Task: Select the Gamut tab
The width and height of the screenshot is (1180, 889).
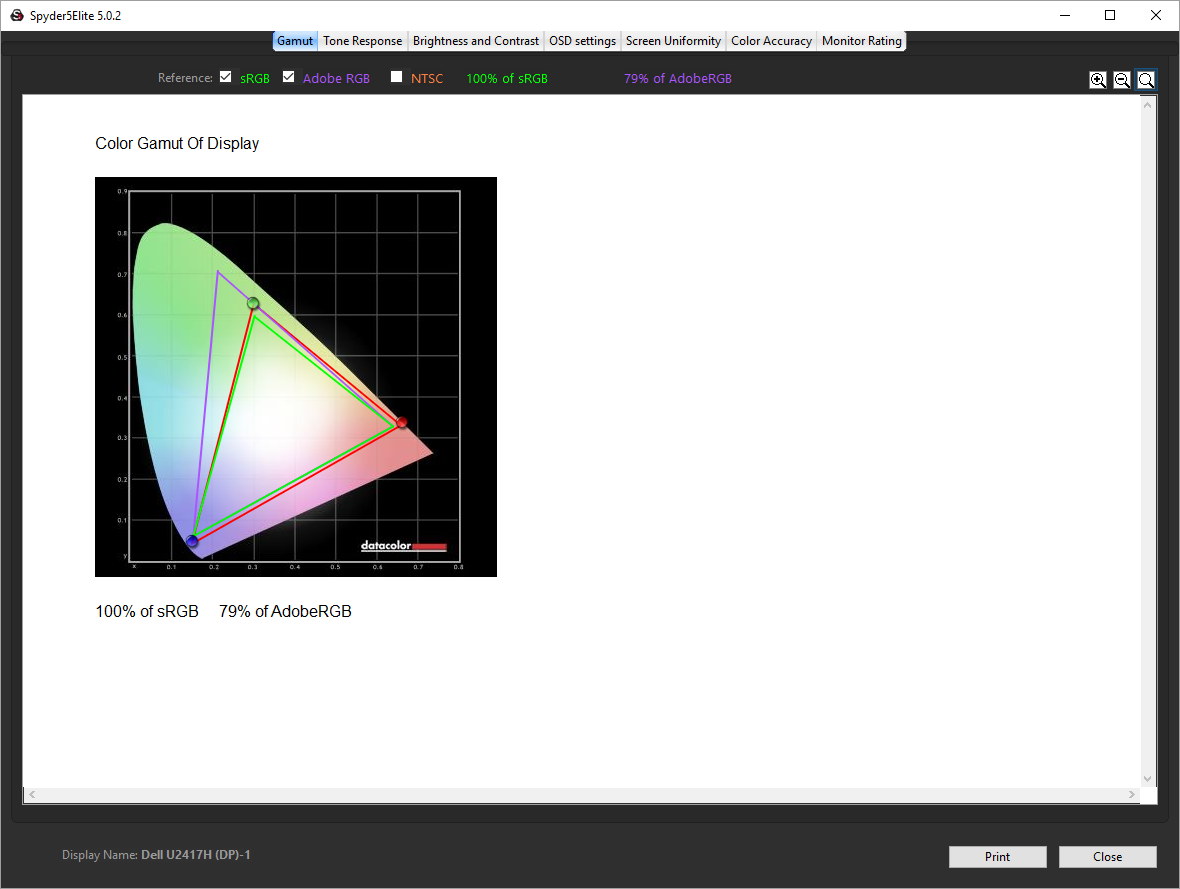Action: [x=295, y=41]
